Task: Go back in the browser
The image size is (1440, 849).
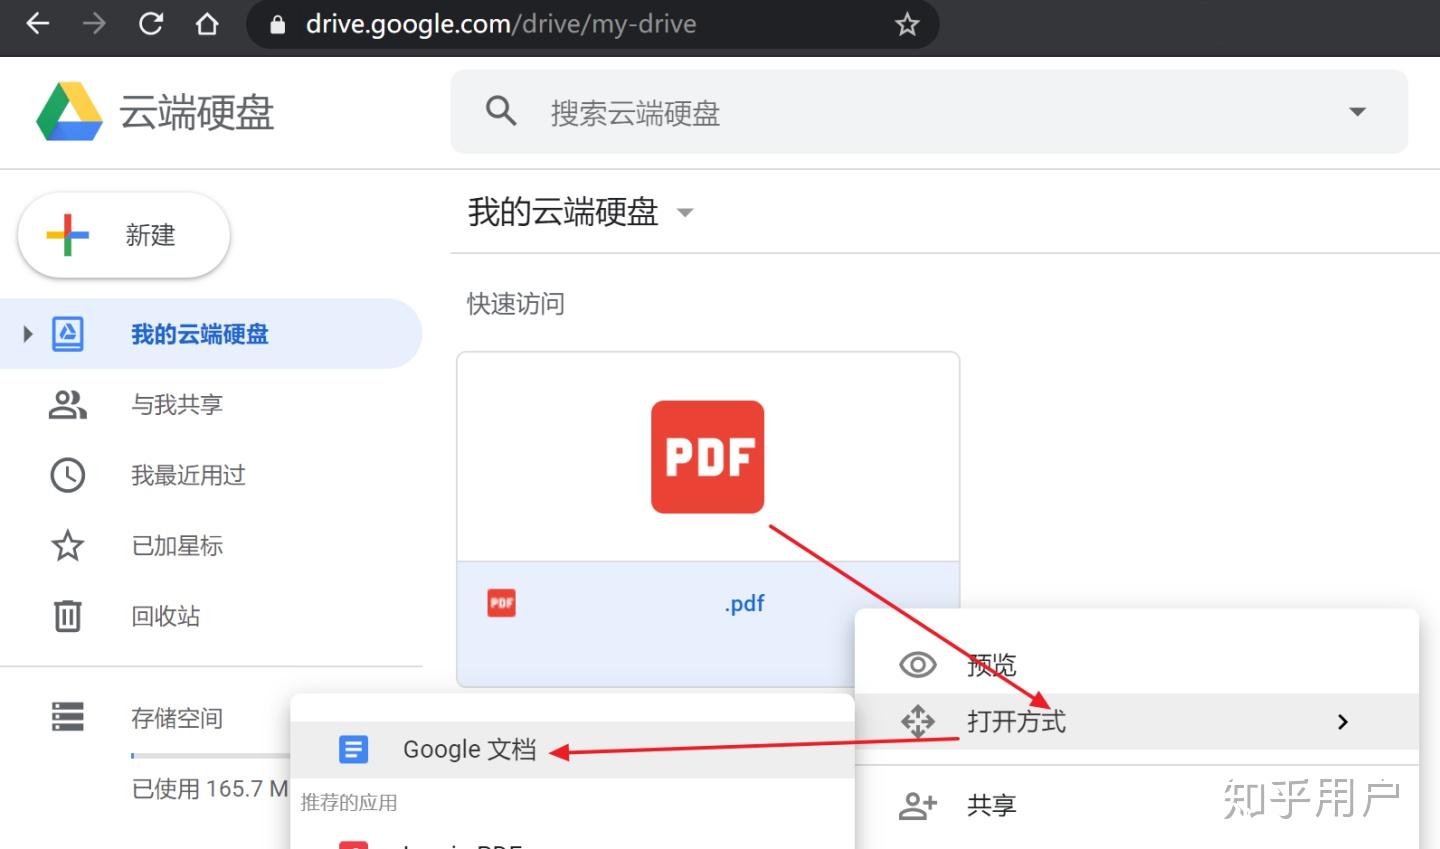Action: (x=38, y=24)
